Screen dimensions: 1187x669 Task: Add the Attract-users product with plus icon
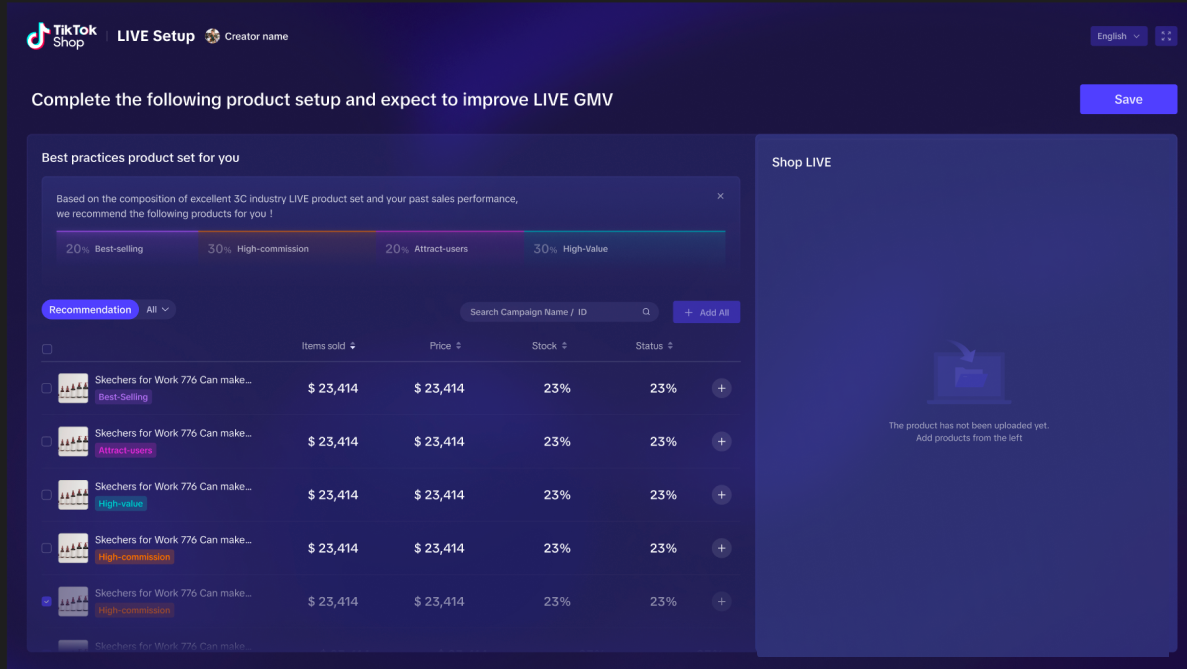[721, 441]
